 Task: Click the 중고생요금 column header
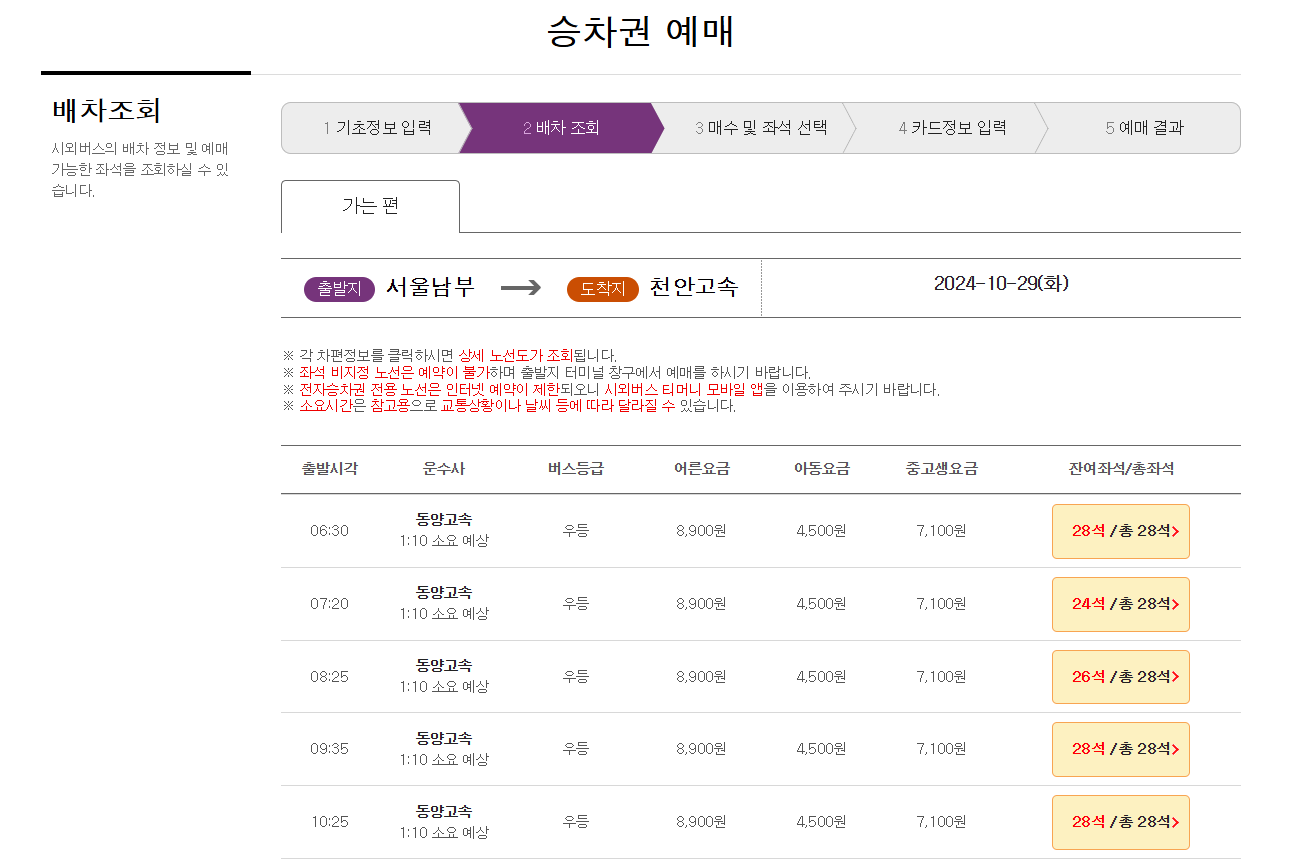941,469
